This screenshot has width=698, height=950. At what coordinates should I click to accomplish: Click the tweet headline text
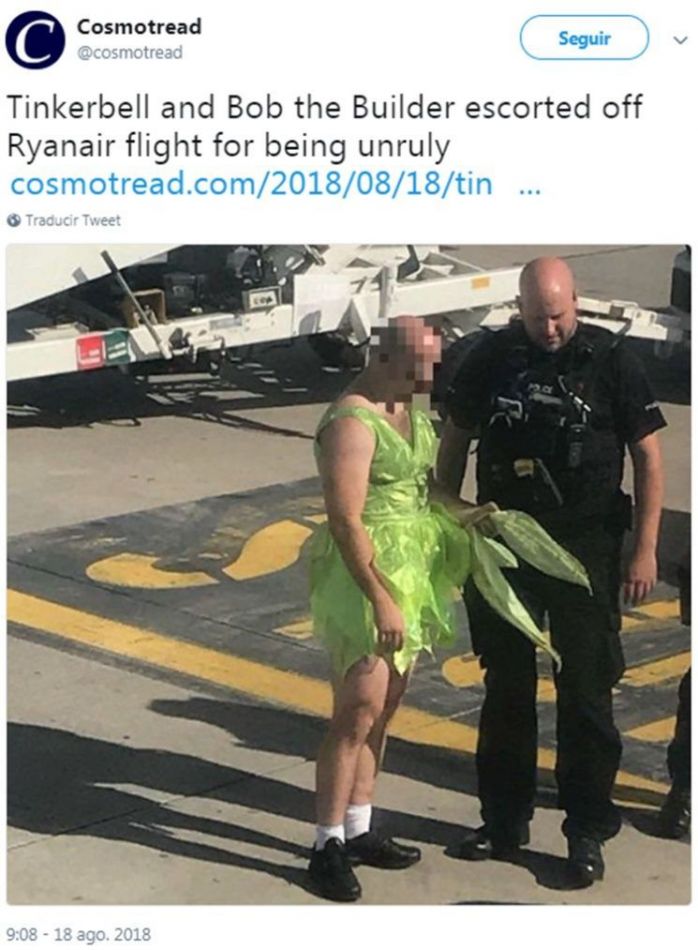pyautogui.click(x=324, y=127)
